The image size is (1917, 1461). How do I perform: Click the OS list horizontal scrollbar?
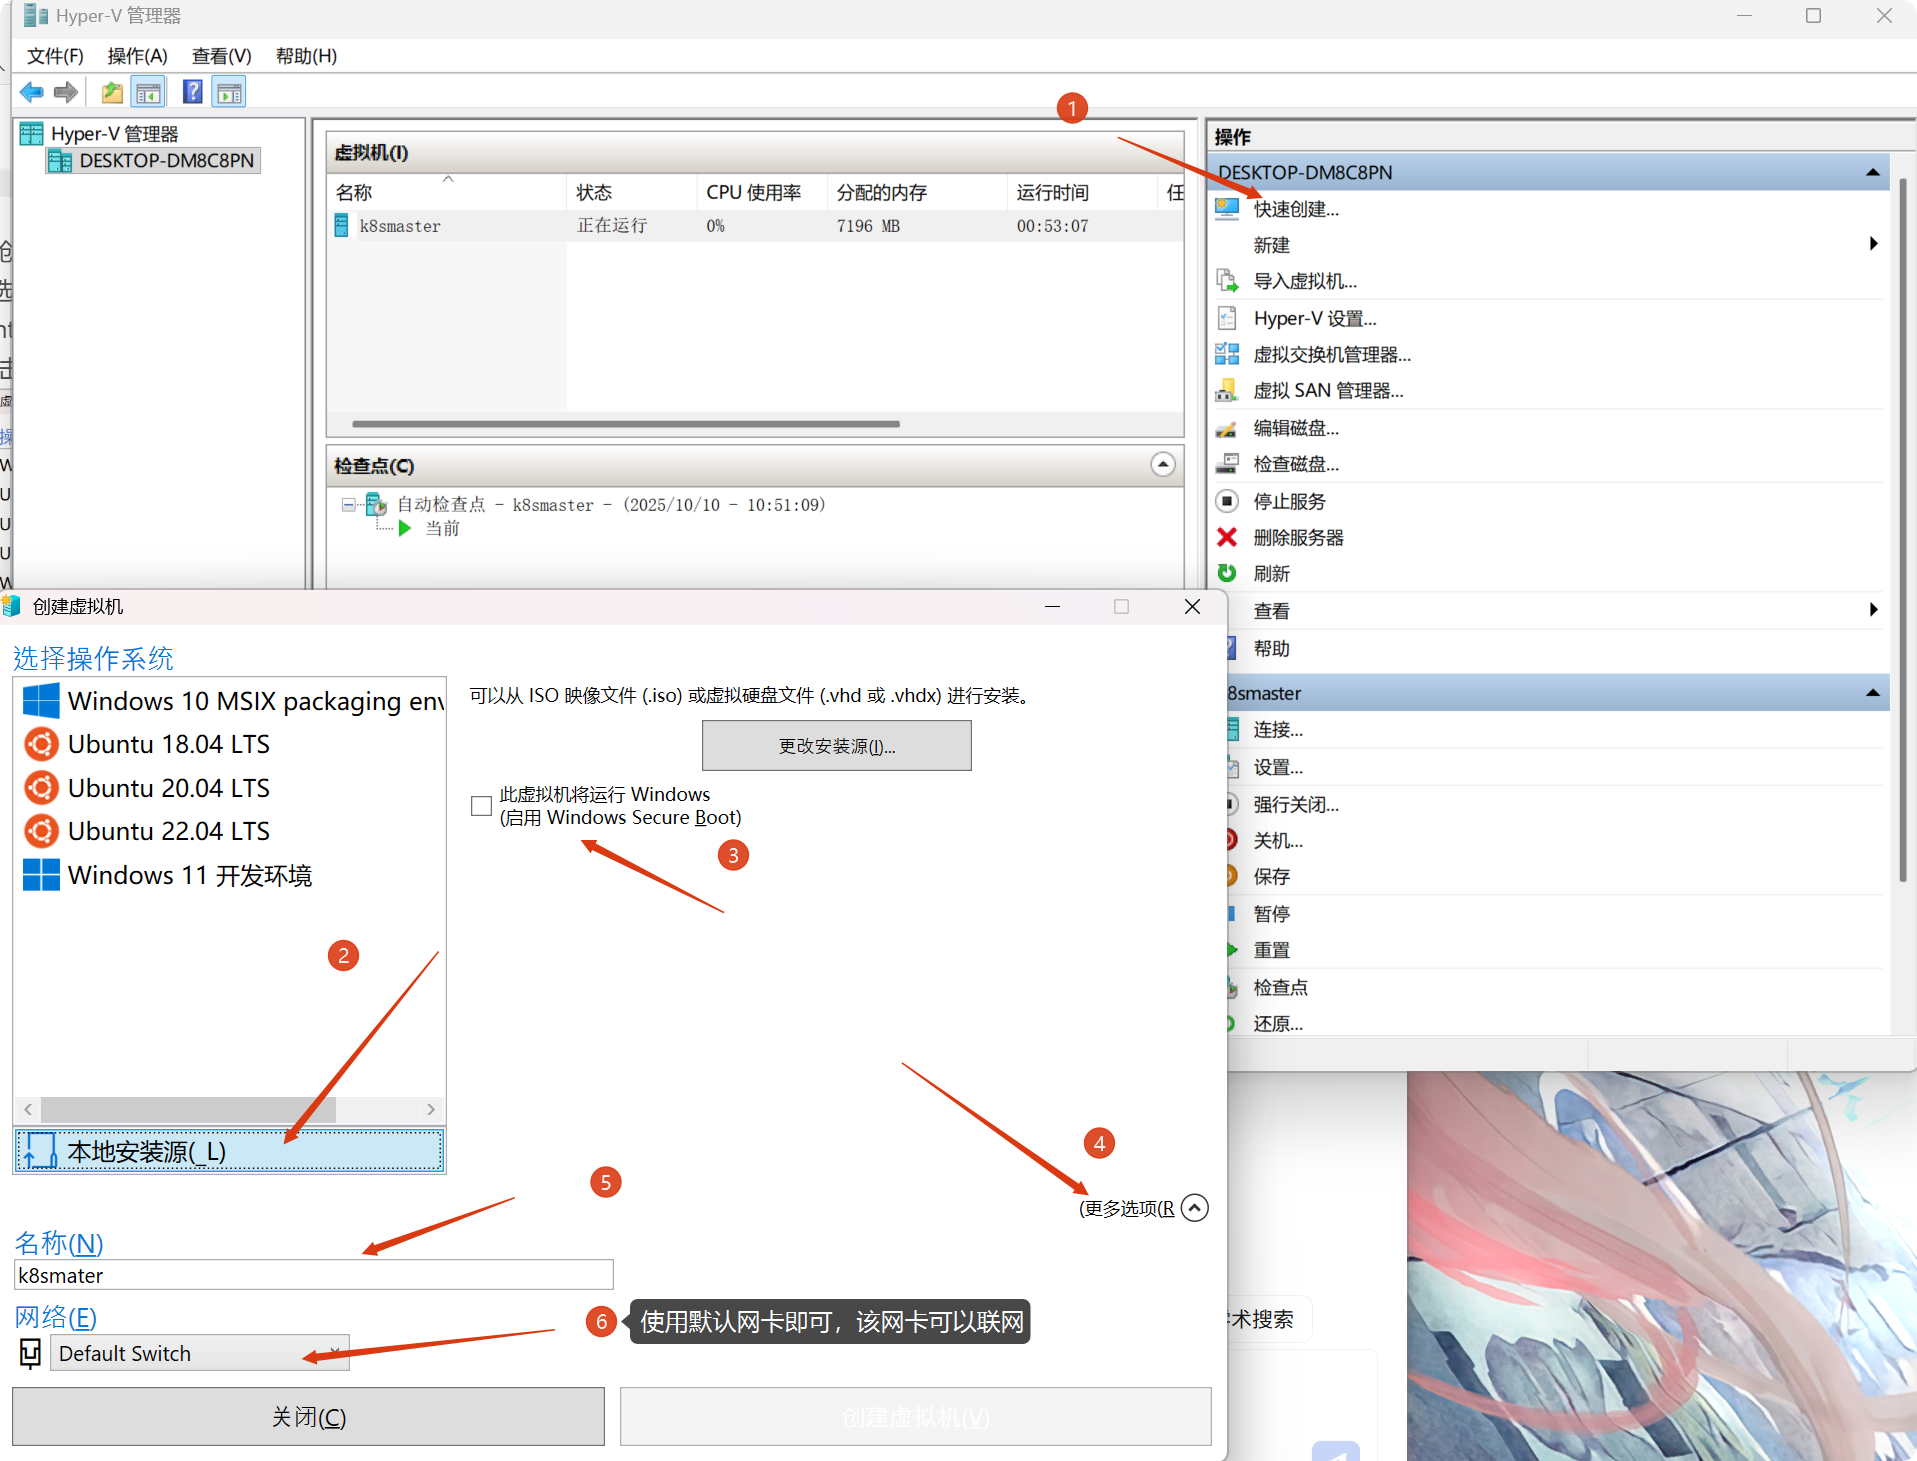tap(189, 1109)
